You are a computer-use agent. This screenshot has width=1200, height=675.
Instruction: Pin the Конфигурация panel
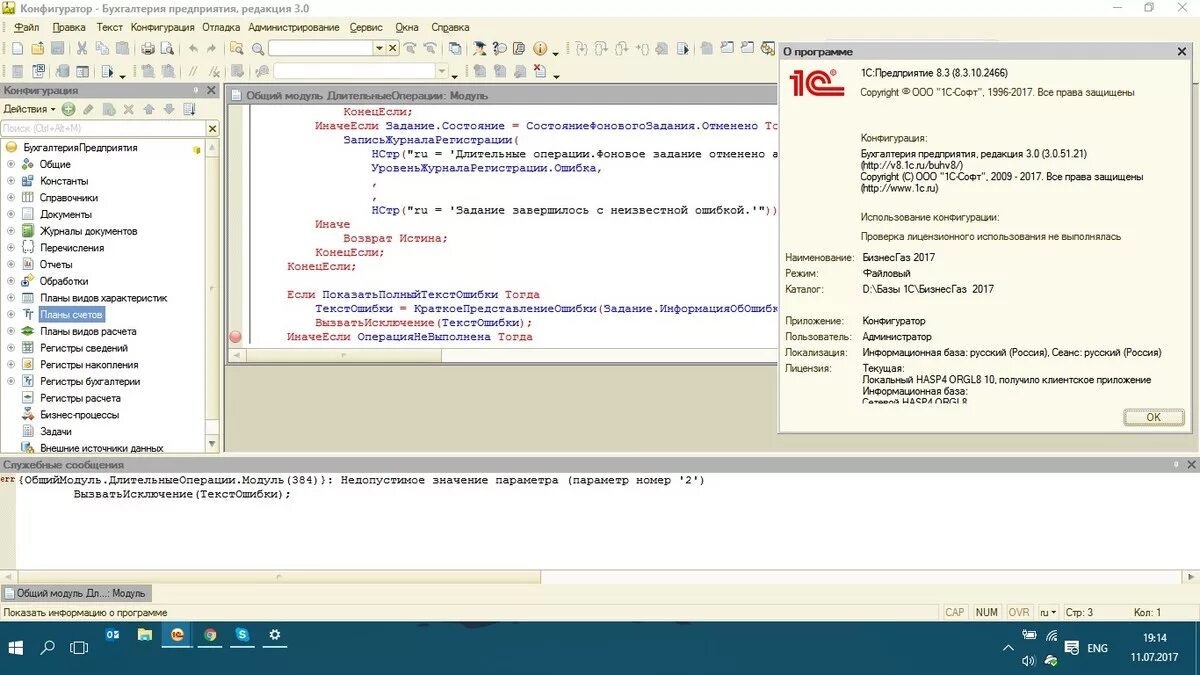(198, 90)
